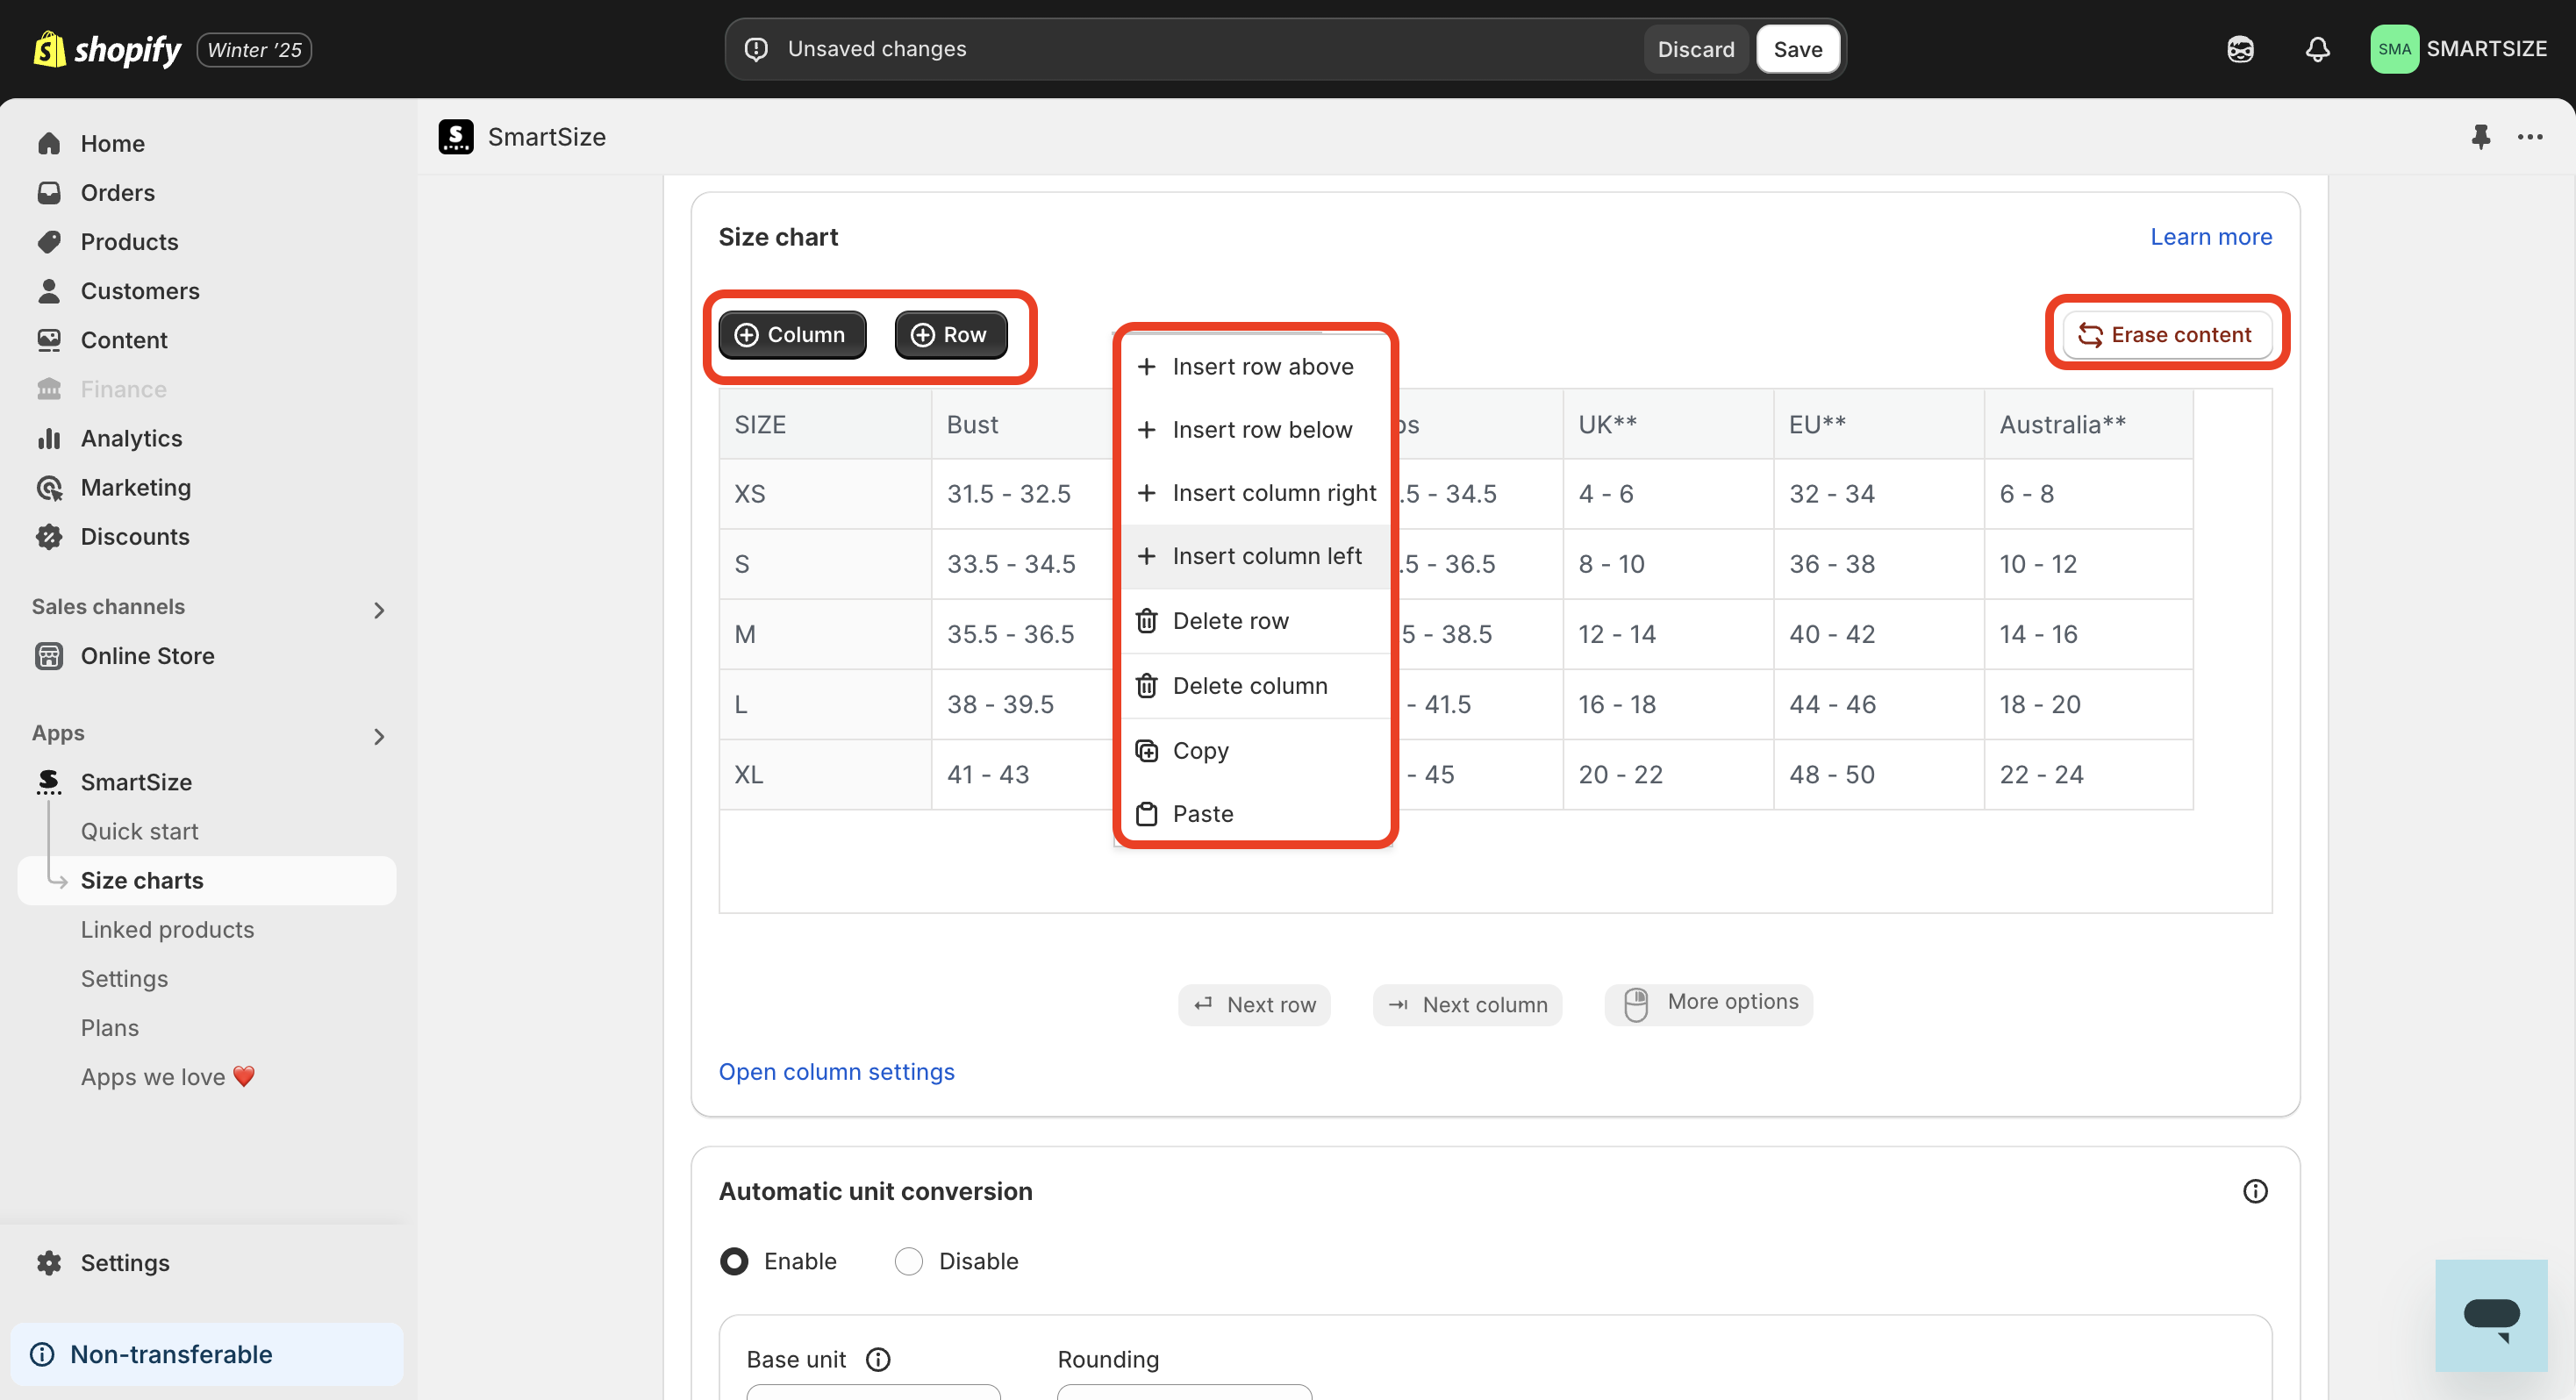The image size is (2576, 1400).
Task: Select the Bust cell 33.5 - 34.5
Action: point(1022,563)
